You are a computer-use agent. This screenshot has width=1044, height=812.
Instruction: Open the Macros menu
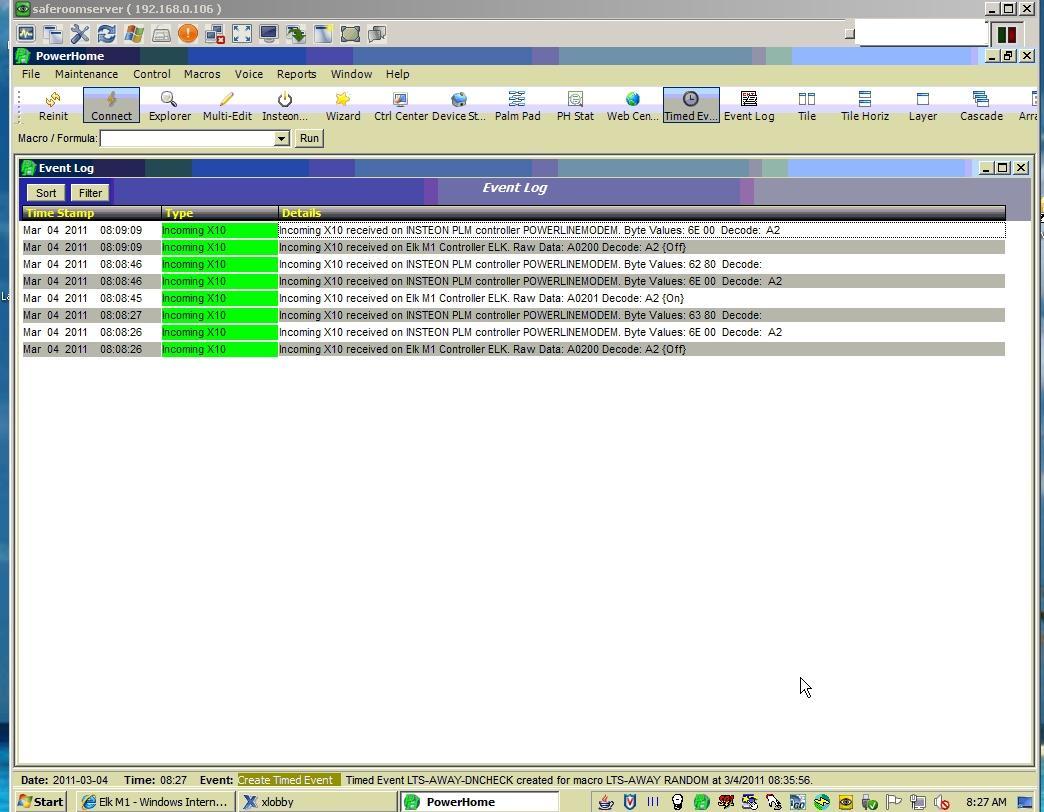202,74
